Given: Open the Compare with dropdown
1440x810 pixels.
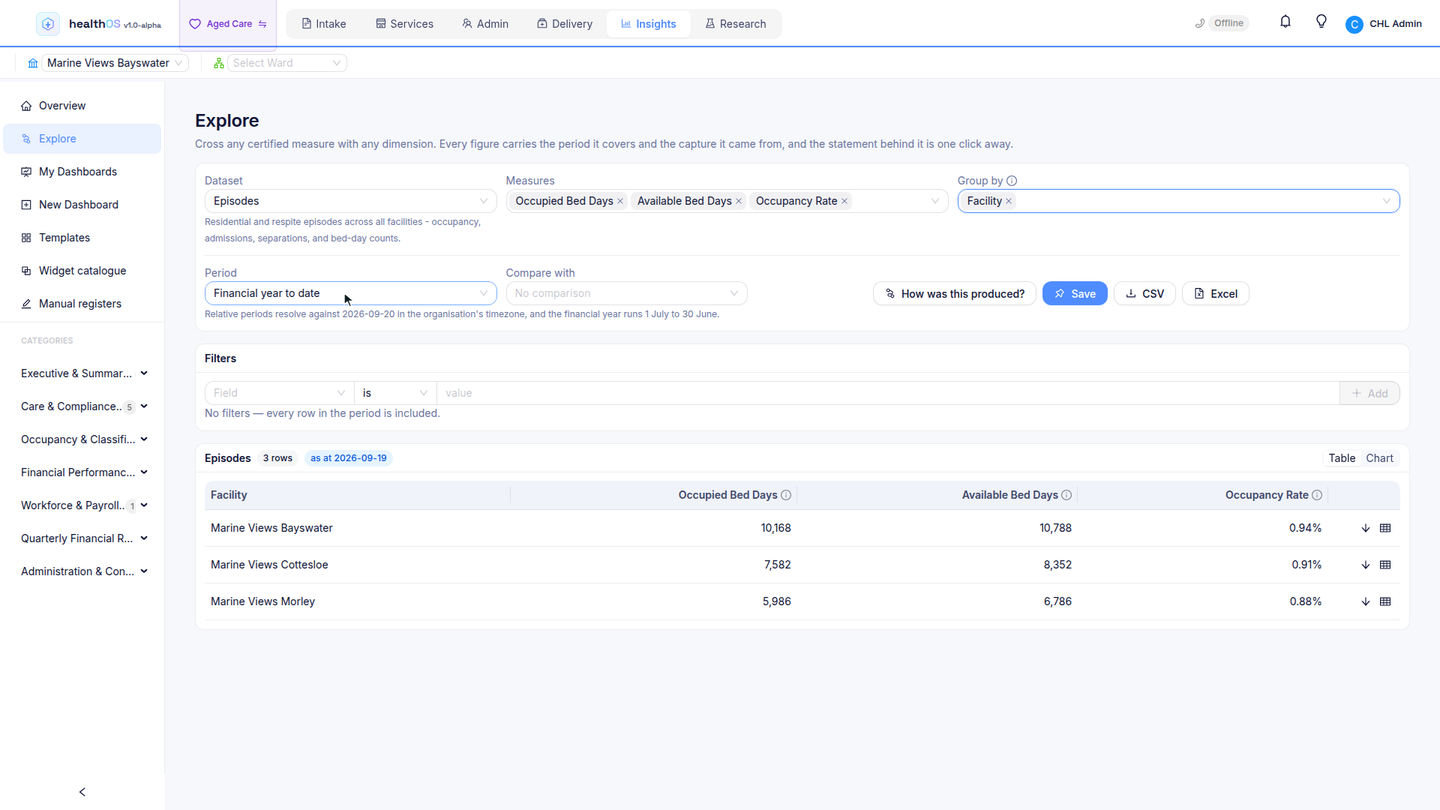Looking at the screenshot, I should pos(626,293).
